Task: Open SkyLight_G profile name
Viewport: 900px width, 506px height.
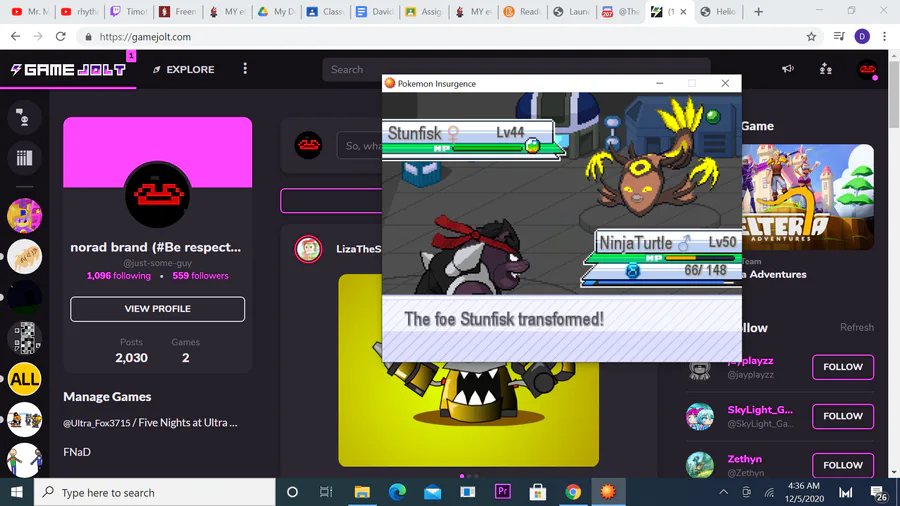Action: (x=760, y=410)
